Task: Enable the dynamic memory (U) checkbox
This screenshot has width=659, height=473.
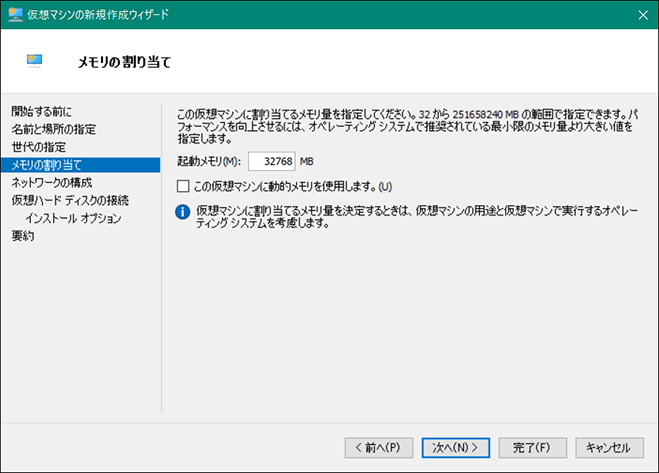Action: 183,186
